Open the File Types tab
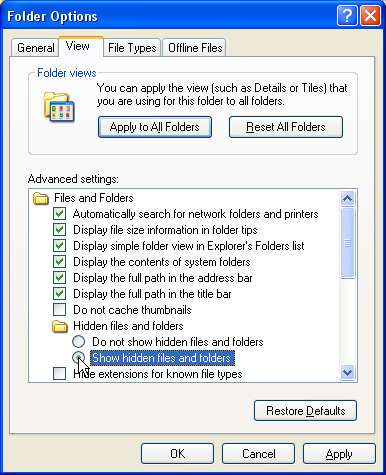 tap(132, 48)
